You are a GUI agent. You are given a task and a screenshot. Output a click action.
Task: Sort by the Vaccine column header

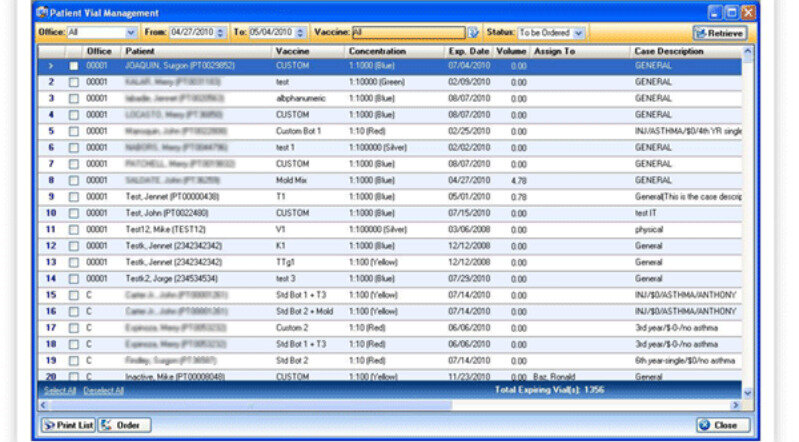pyautogui.click(x=294, y=50)
